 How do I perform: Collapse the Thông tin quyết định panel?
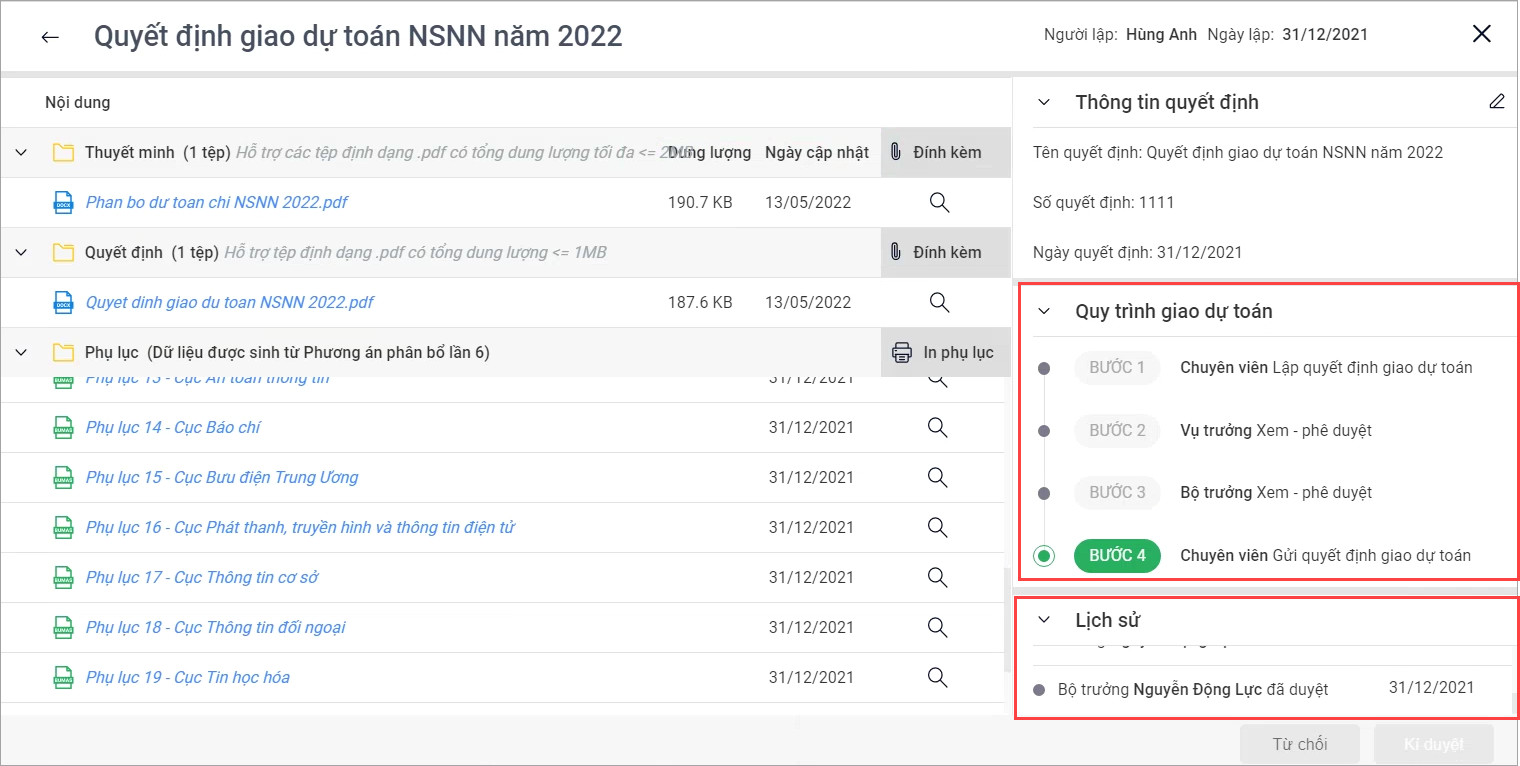point(1044,102)
